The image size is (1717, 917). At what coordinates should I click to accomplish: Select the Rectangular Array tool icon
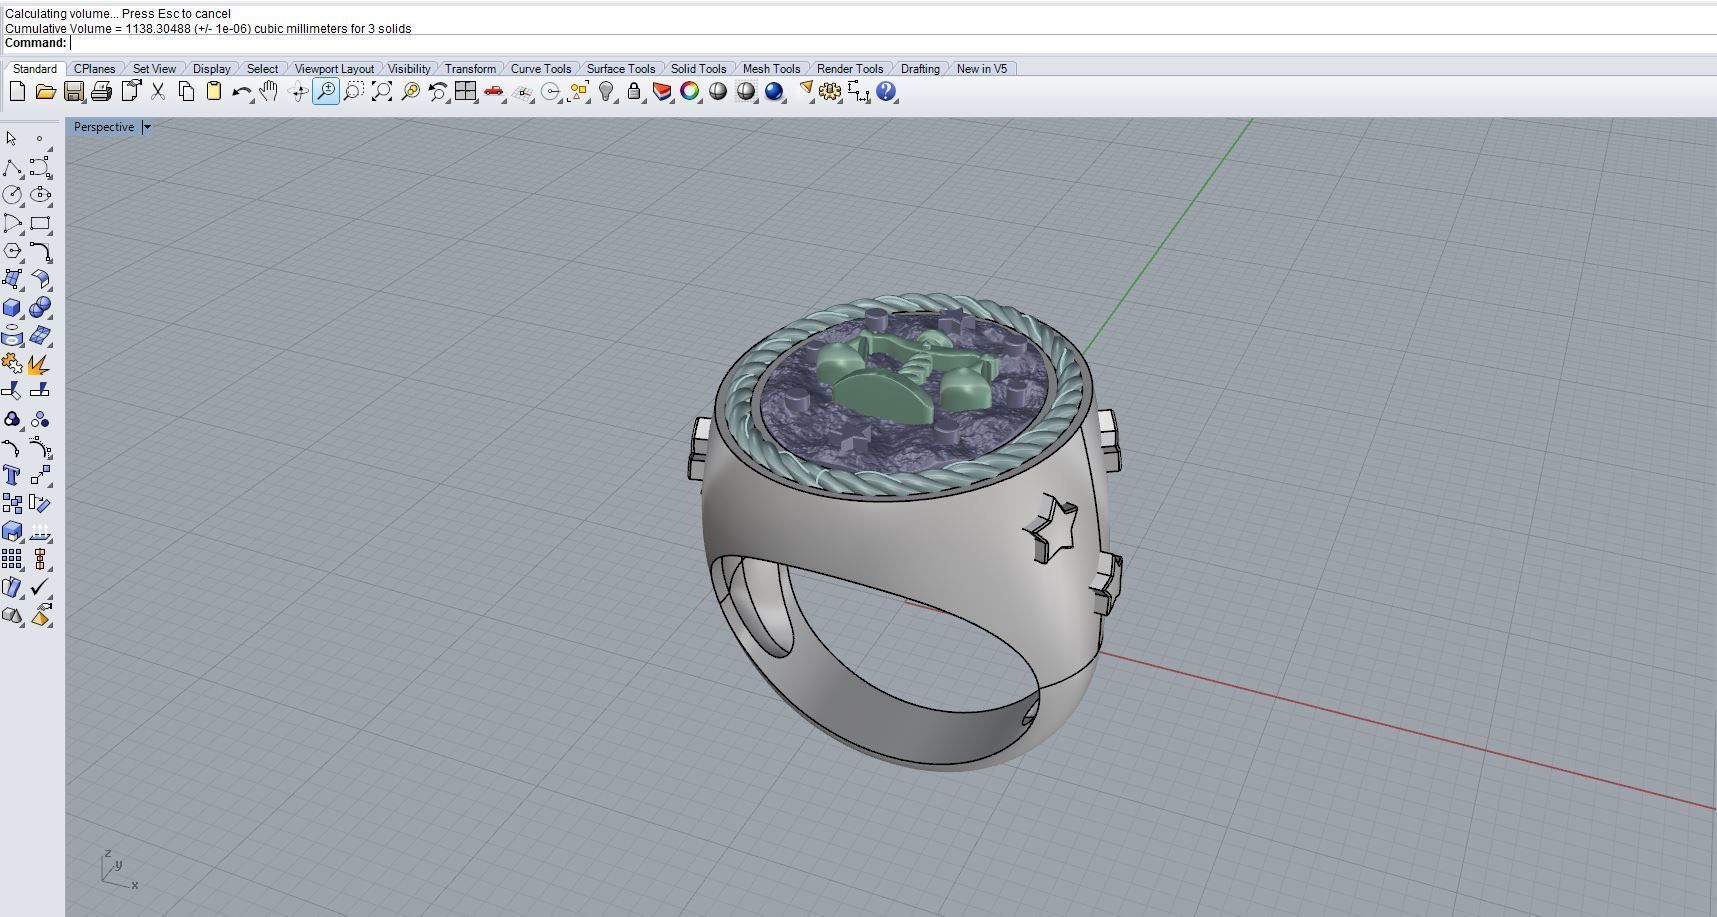[x=12, y=559]
